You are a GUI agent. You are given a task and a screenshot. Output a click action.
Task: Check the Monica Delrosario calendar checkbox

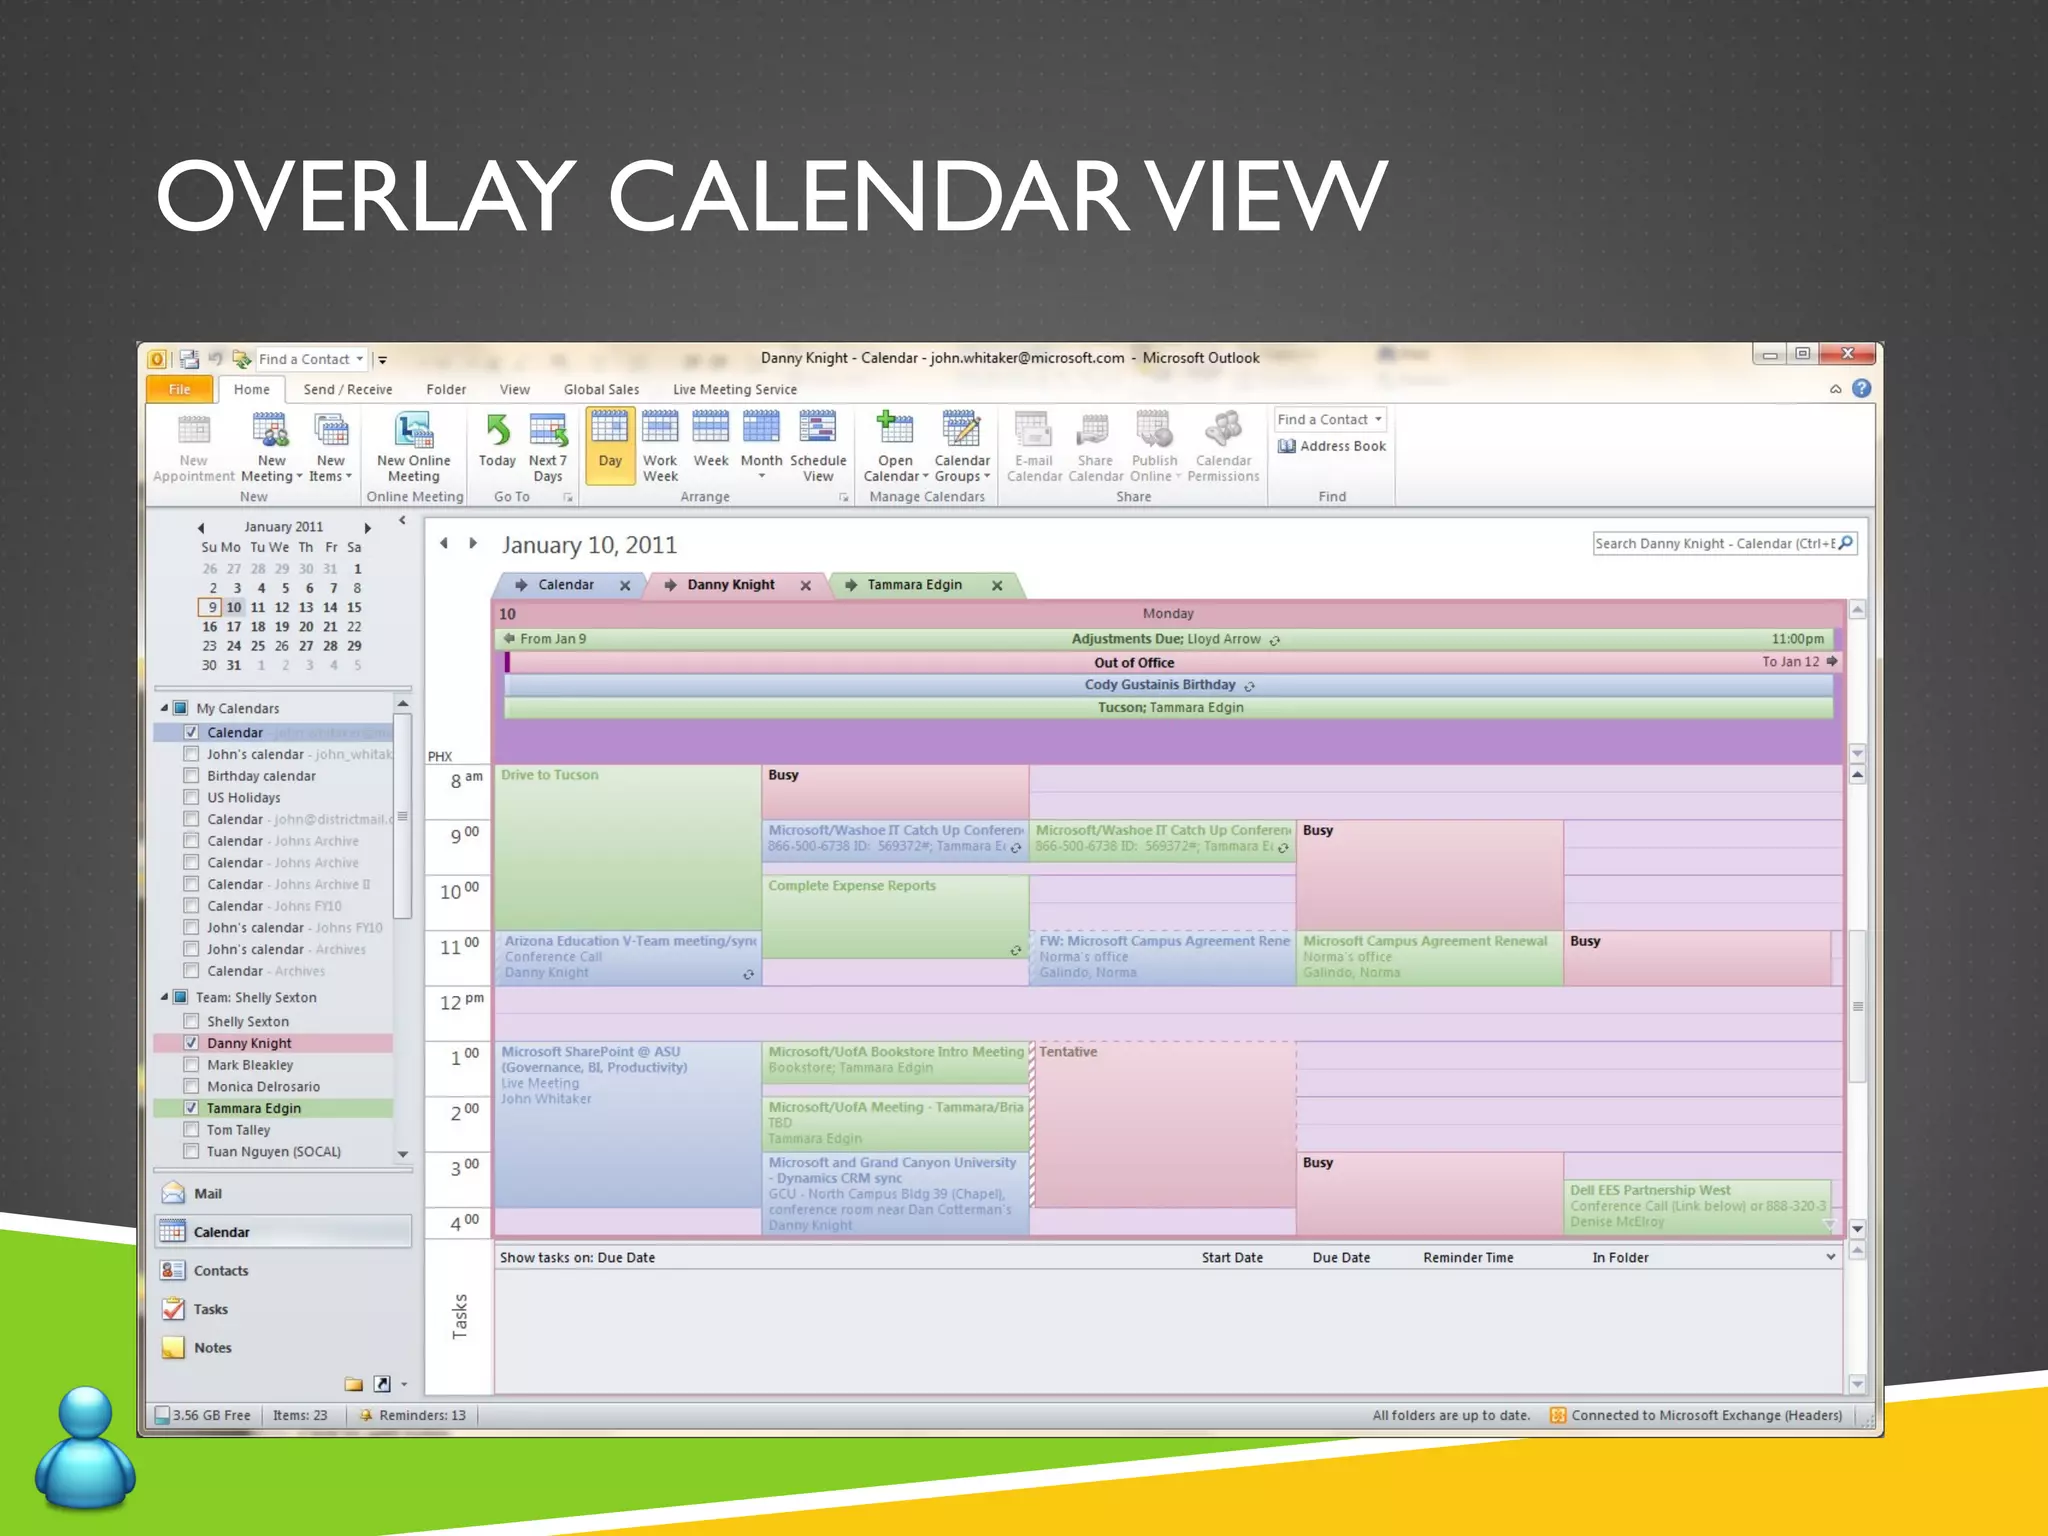click(x=191, y=1086)
